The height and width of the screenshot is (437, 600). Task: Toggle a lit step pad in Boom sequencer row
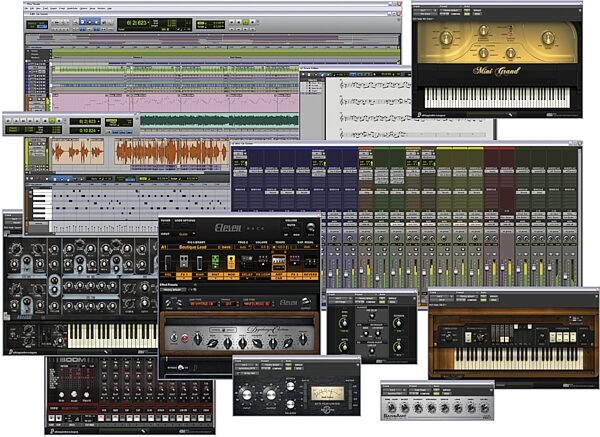pyautogui.click(x=101, y=418)
